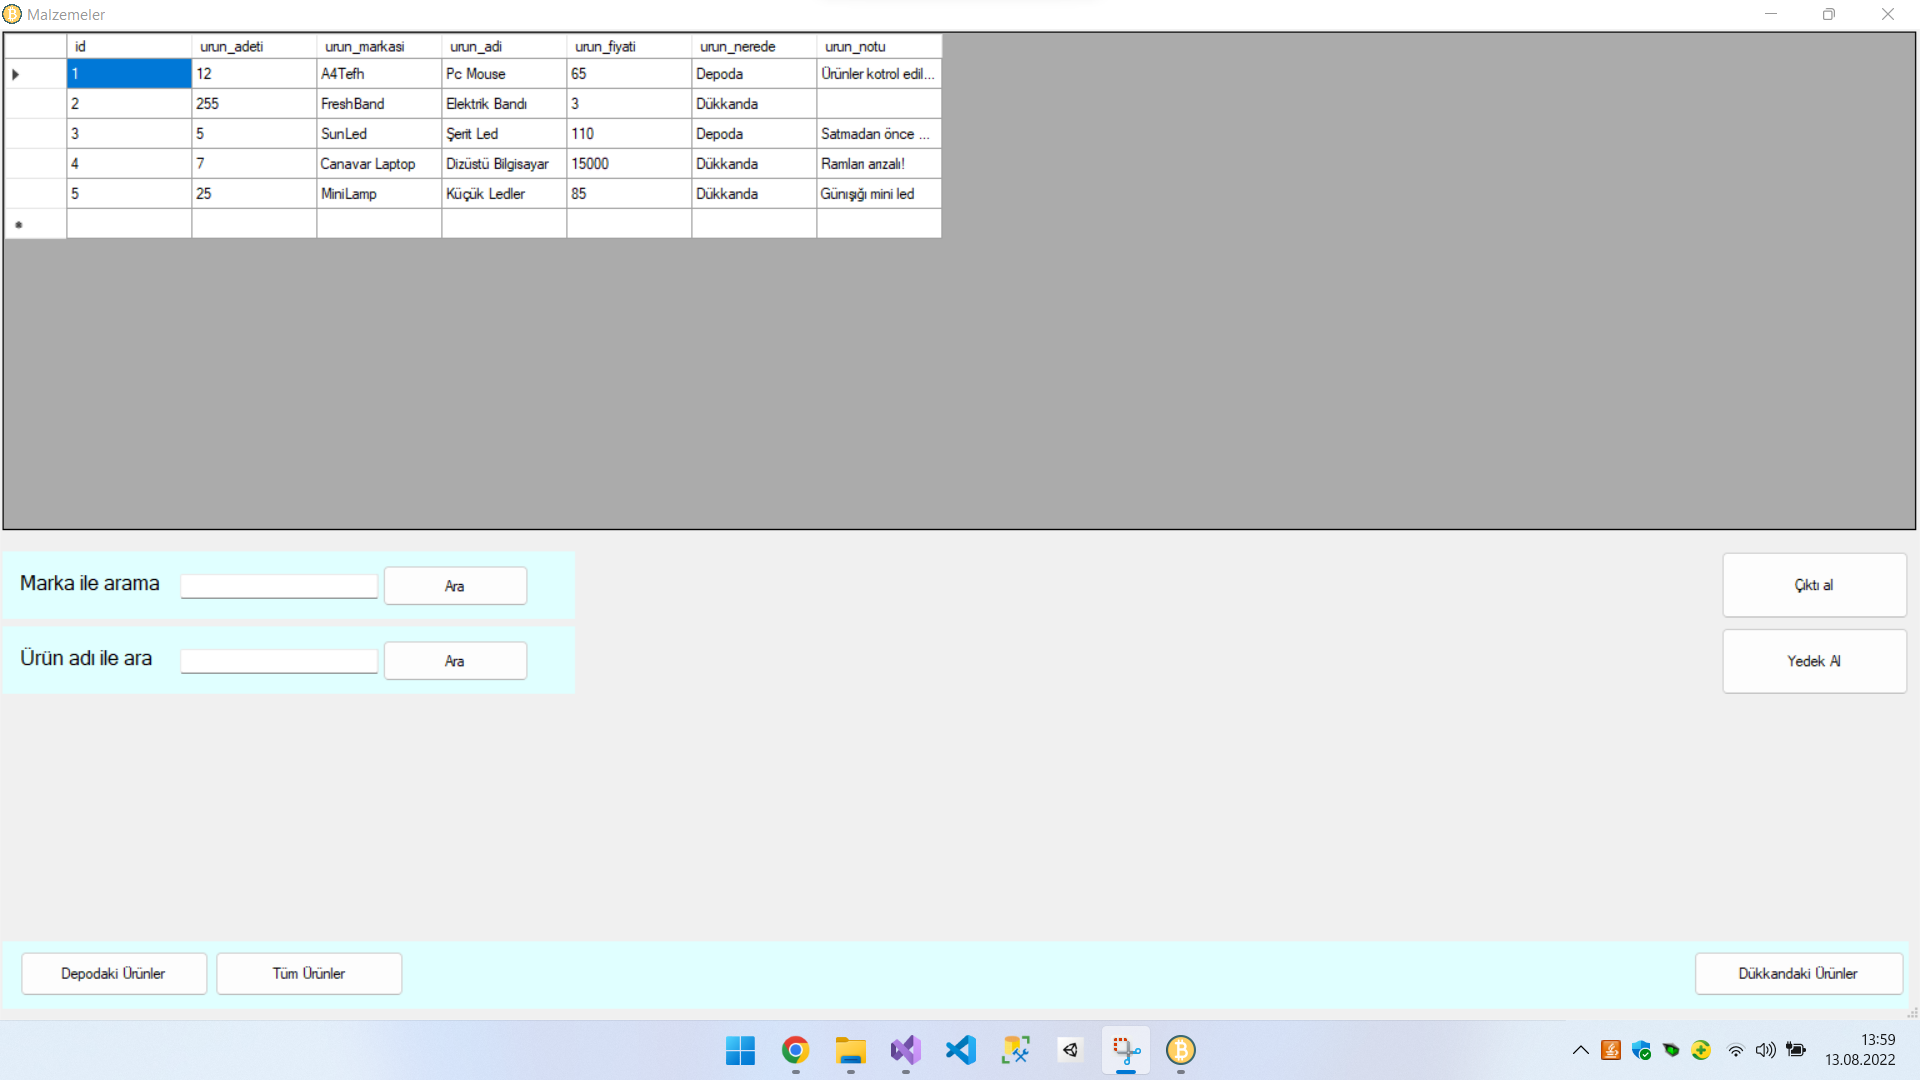Viewport: 1920px width, 1080px height.
Task: Click Ara button next to Ürün adı ile ara
Action: [x=455, y=661]
